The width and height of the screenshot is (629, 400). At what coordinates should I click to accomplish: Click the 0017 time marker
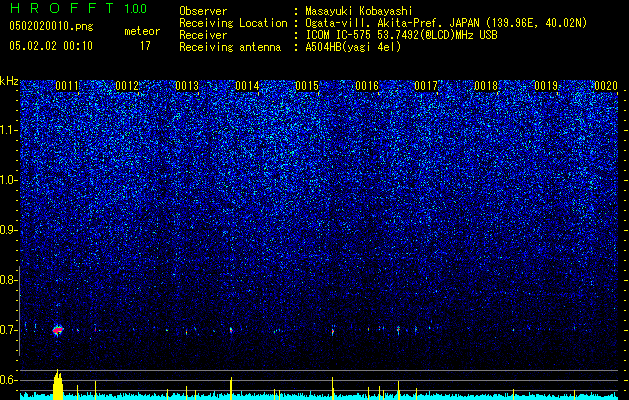pyautogui.click(x=426, y=86)
